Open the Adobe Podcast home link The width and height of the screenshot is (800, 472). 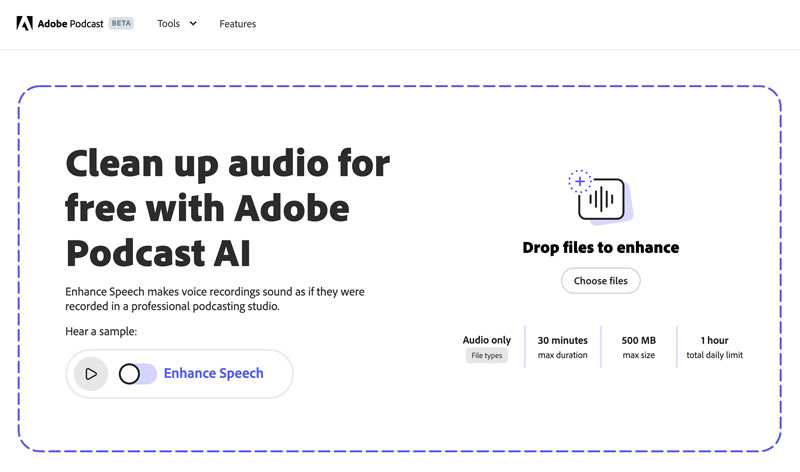70,23
